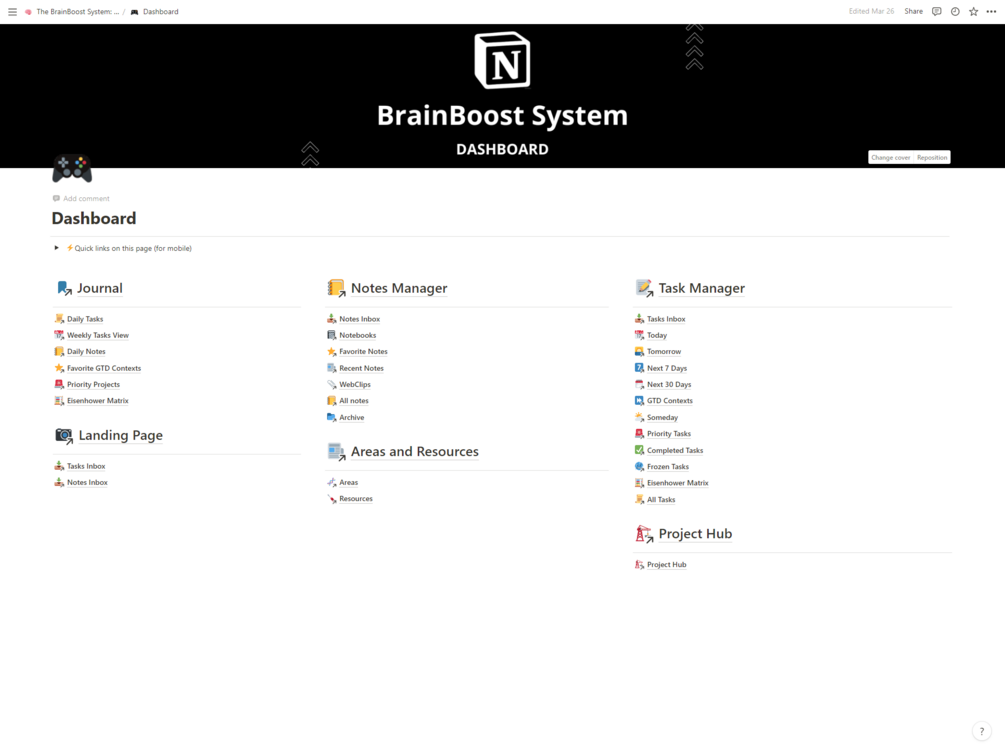Select the Dashboard breadcrumb item
Viewport: 1005px width, 754px height.
[x=160, y=12]
